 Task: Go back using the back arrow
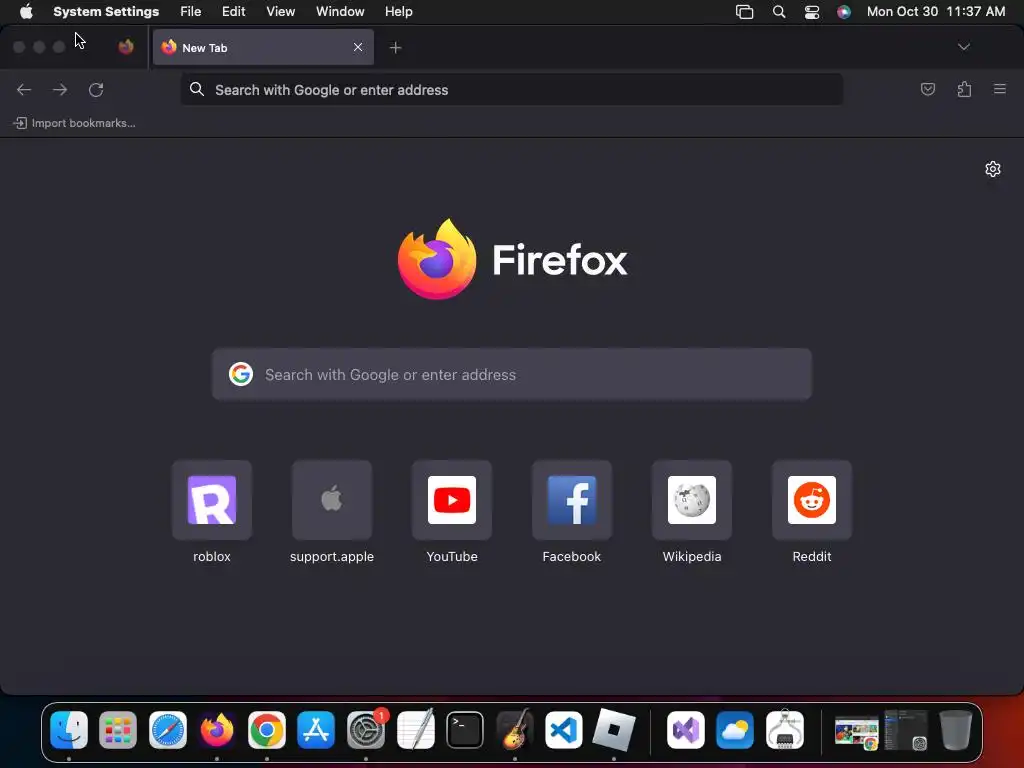[24, 89]
